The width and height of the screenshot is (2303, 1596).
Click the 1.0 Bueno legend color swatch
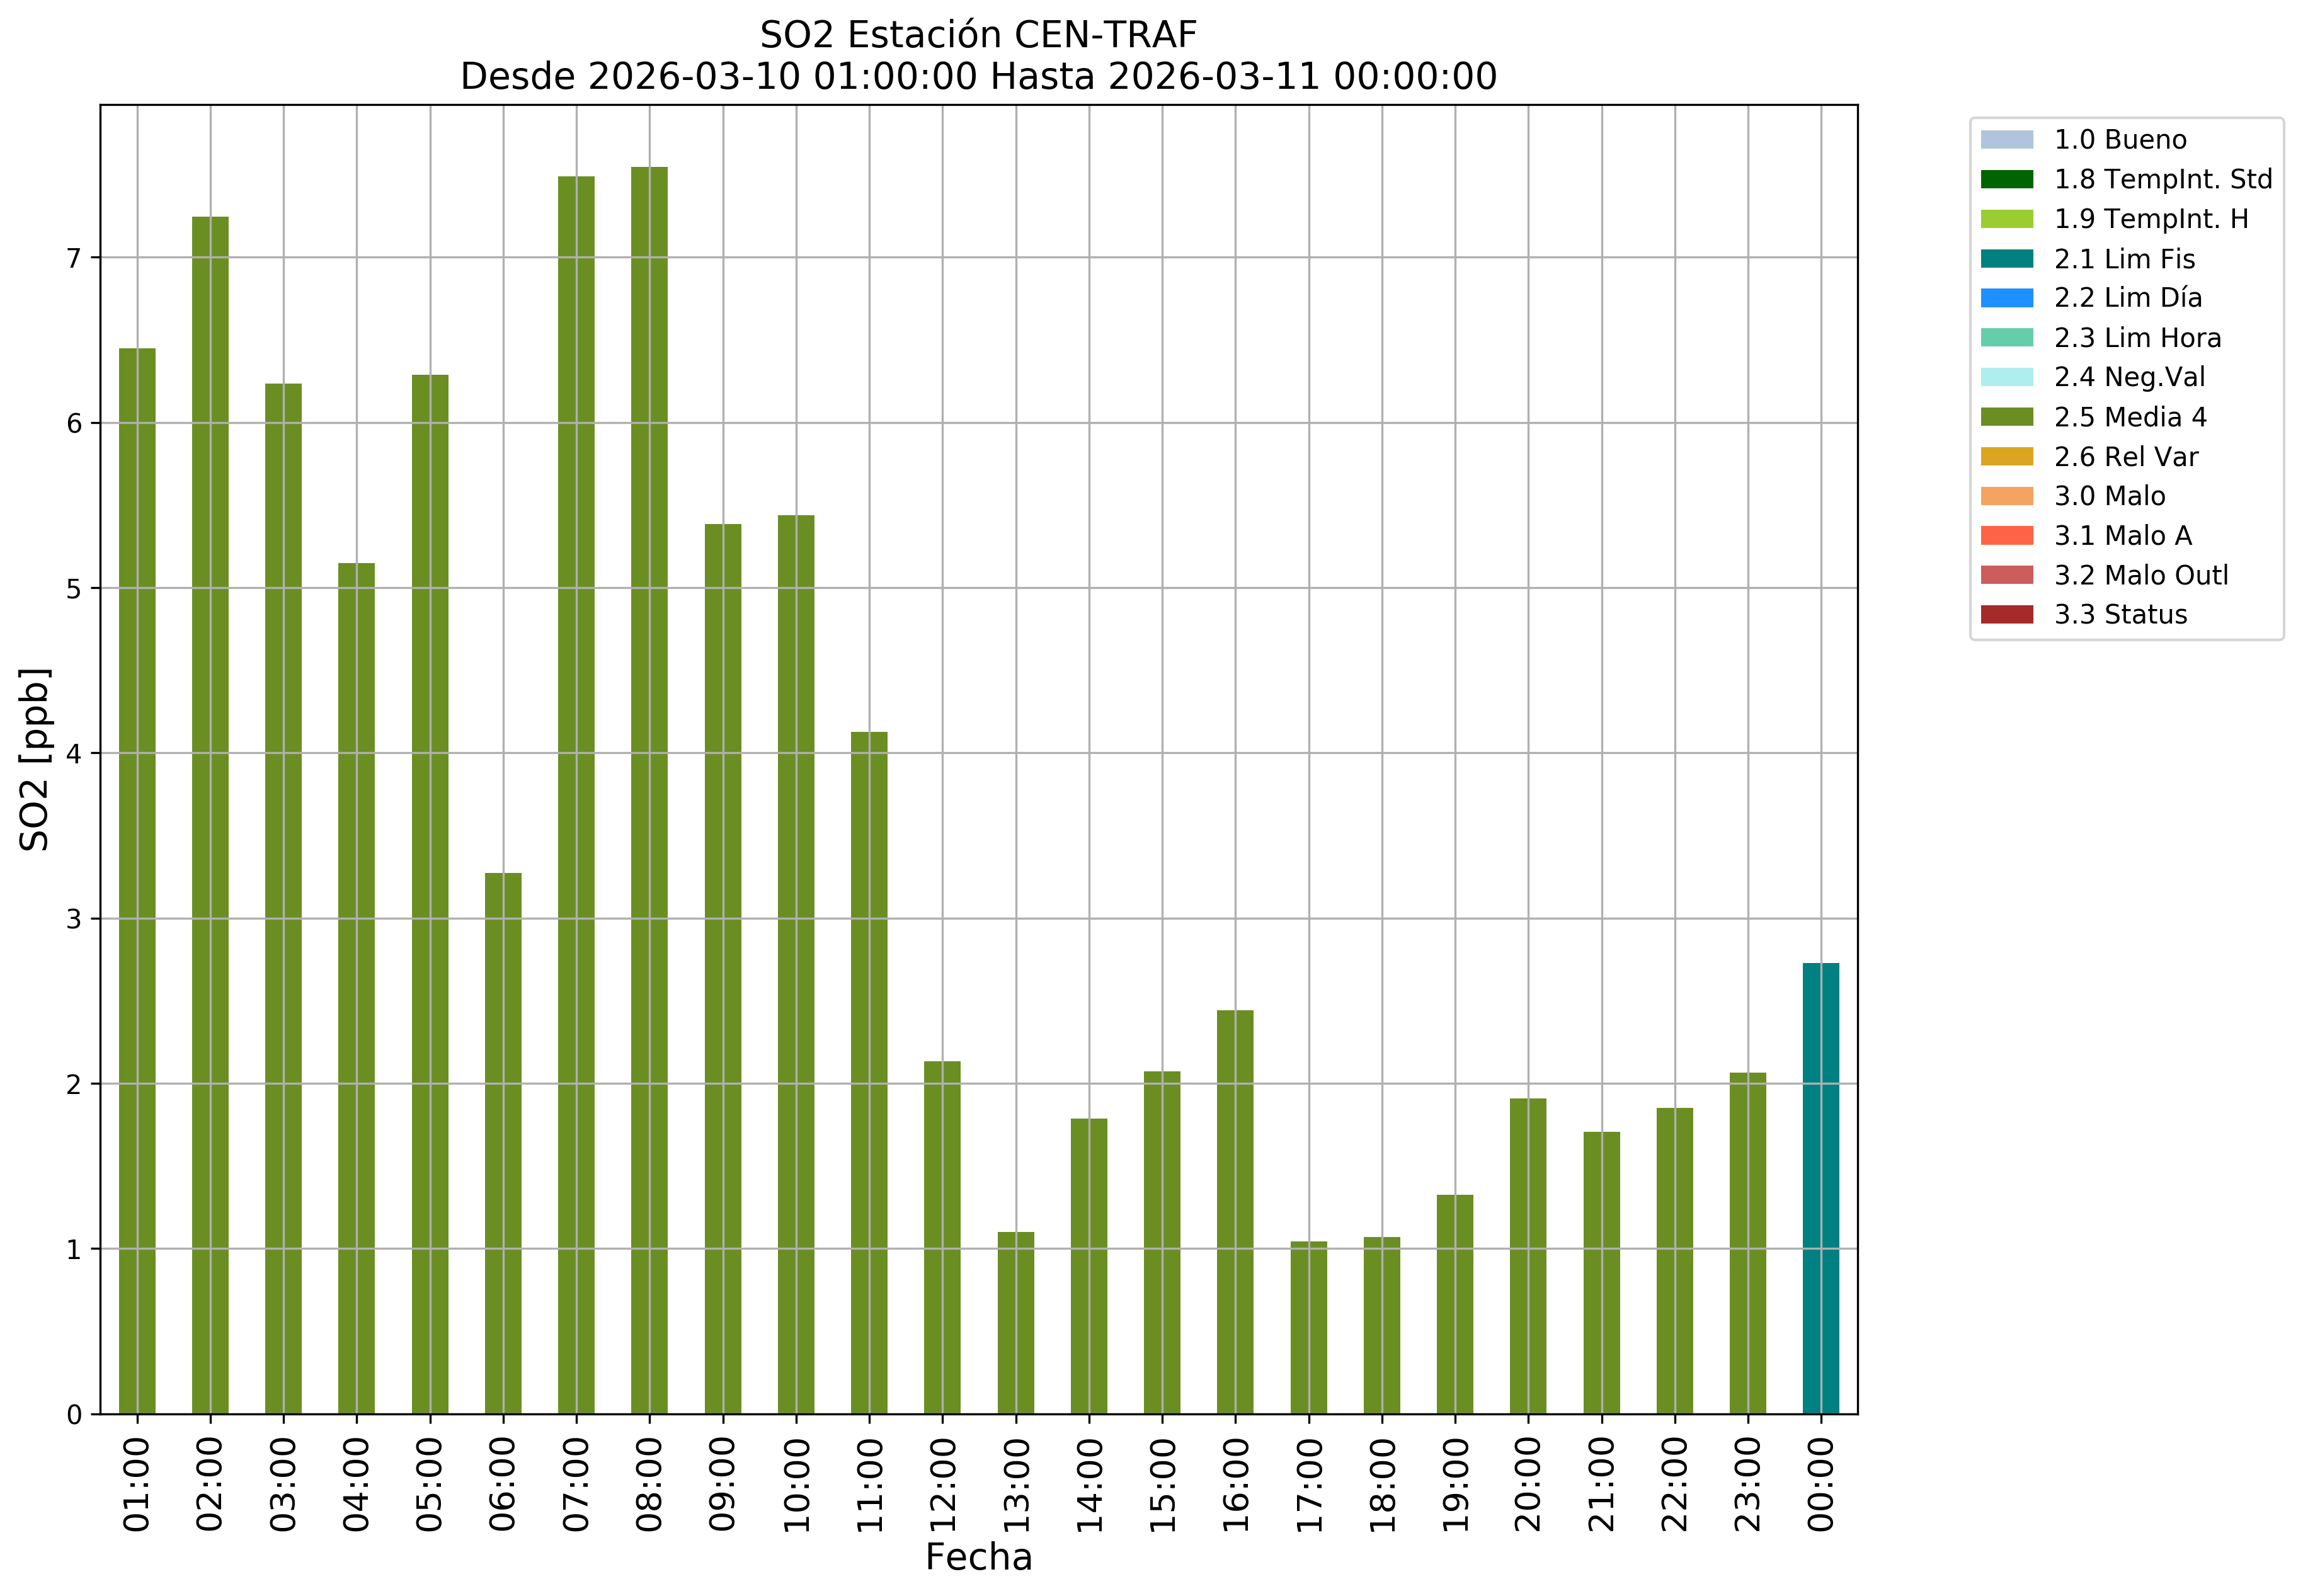click(x=2006, y=140)
